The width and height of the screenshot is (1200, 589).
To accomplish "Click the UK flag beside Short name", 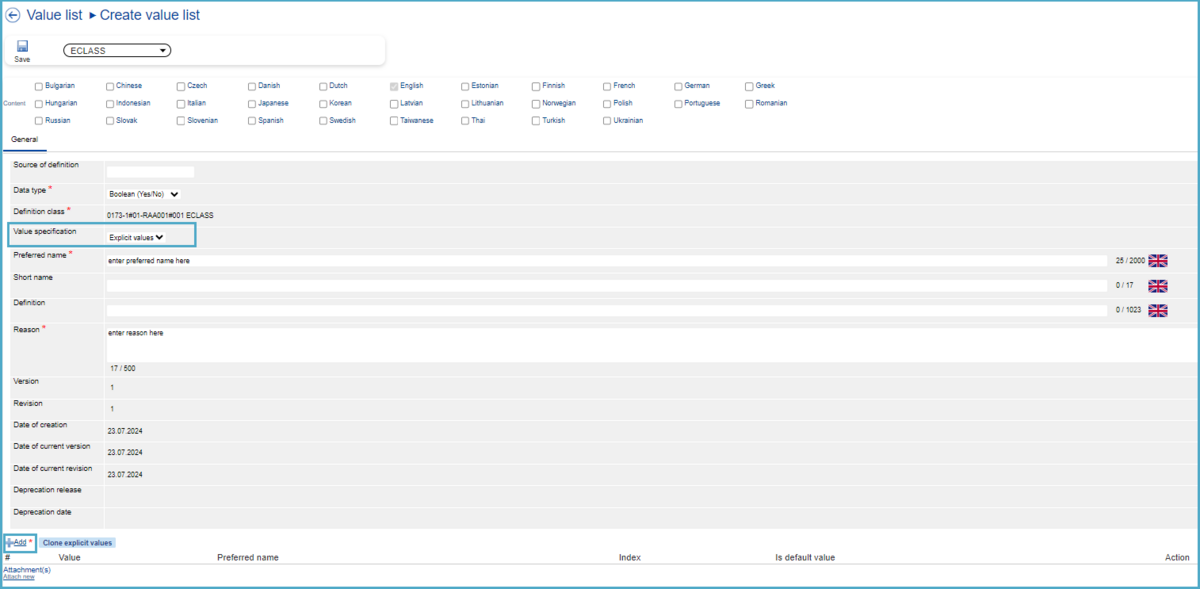I will click(x=1158, y=286).
